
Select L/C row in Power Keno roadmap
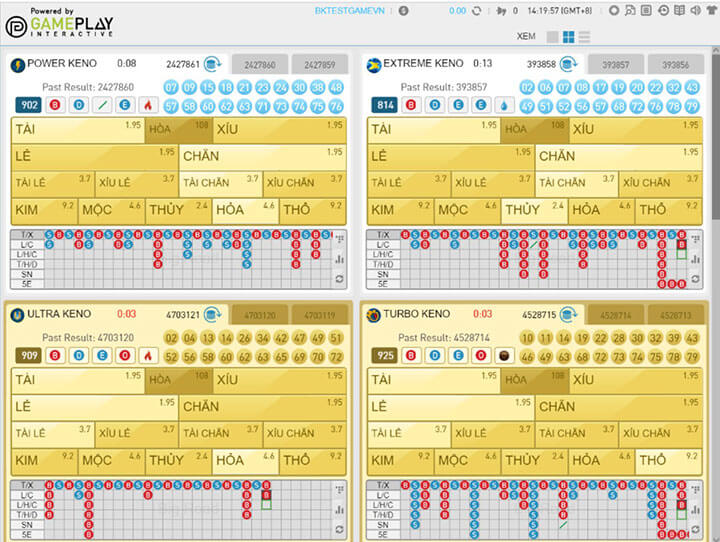[x=27, y=245]
